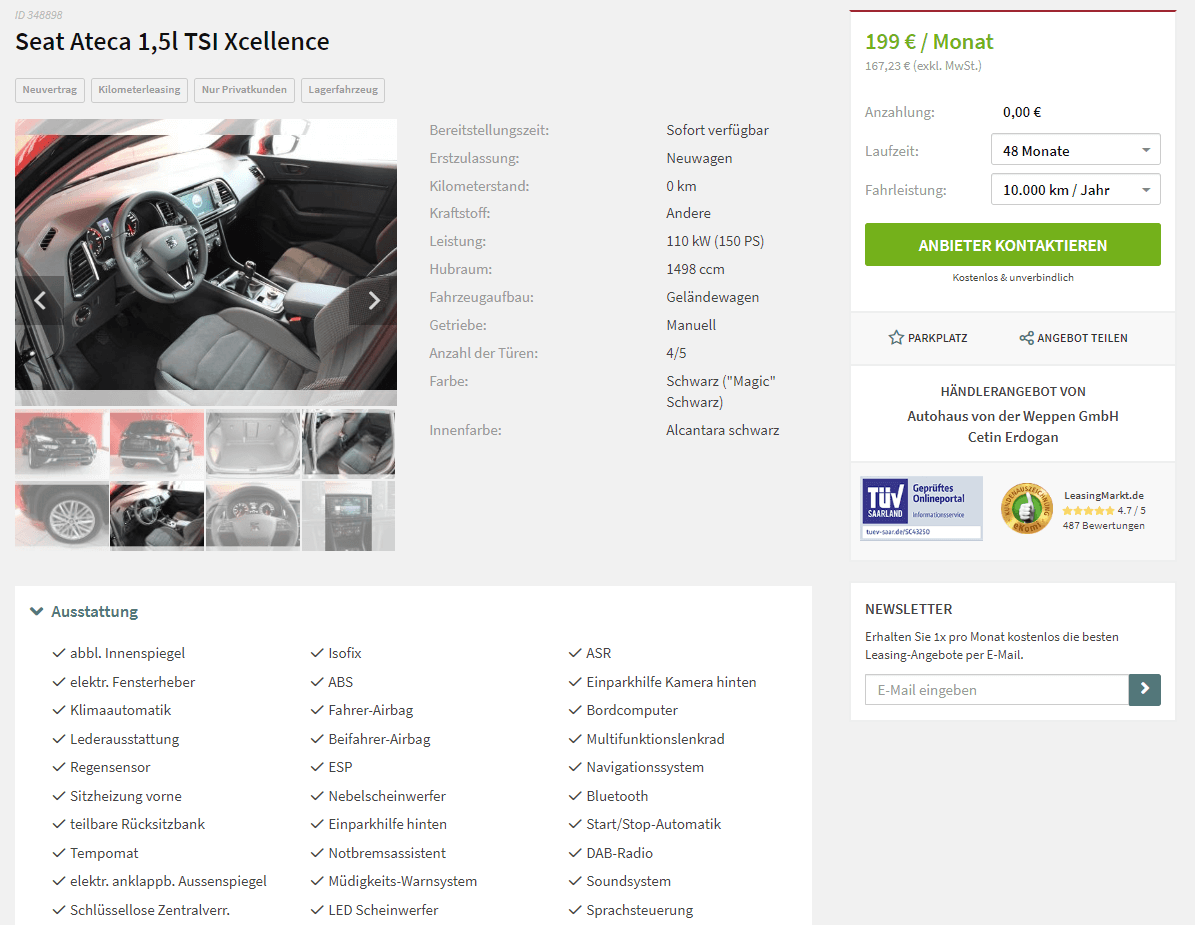Click the Anbieter kontaktieren button
The image size is (1195, 925).
click(1012, 245)
